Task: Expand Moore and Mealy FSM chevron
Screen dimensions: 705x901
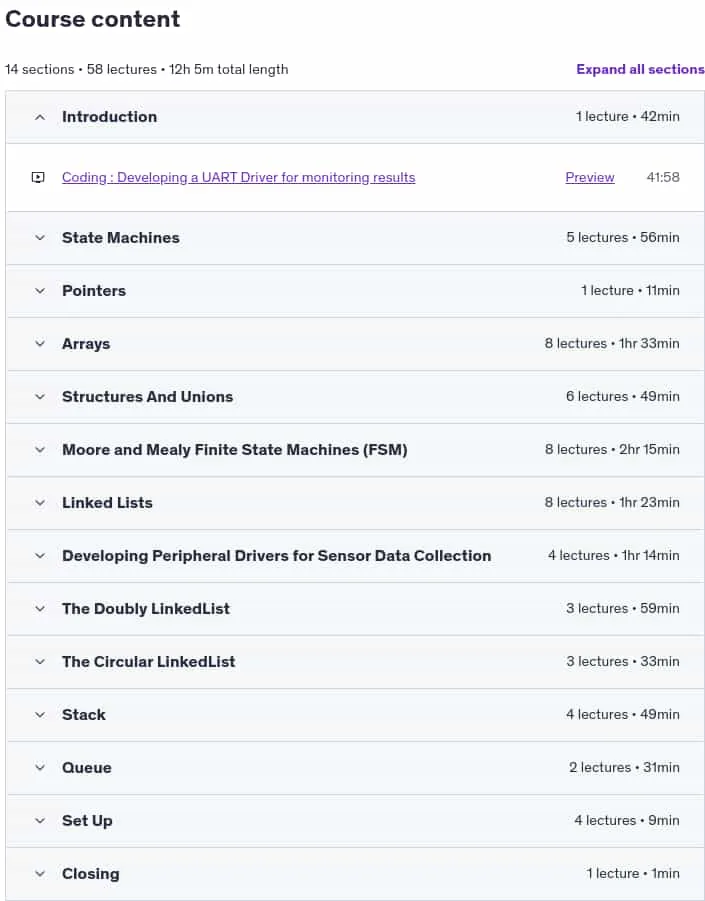Action: (40, 450)
